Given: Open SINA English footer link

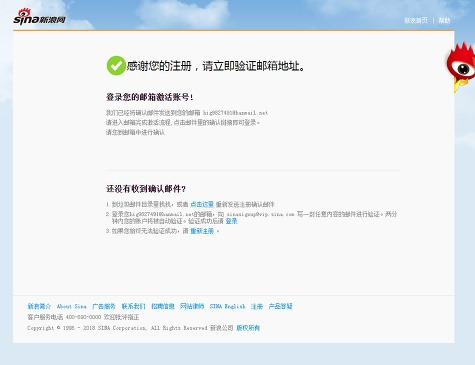Looking at the screenshot, I should click(x=228, y=306).
